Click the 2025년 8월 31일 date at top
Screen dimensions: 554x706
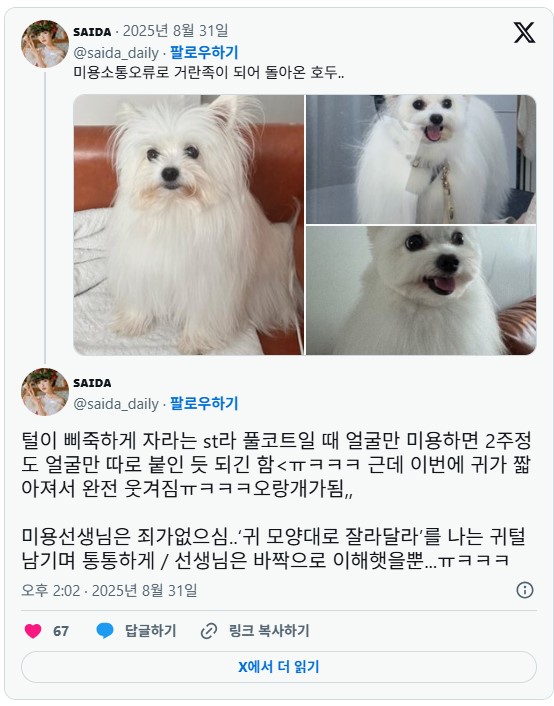tap(176, 31)
